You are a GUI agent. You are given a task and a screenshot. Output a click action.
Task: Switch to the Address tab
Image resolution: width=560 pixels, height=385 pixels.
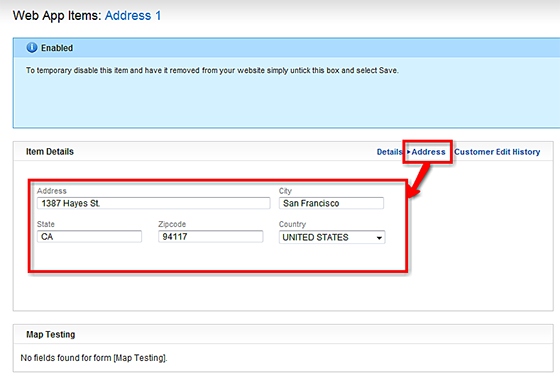pyautogui.click(x=428, y=152)
